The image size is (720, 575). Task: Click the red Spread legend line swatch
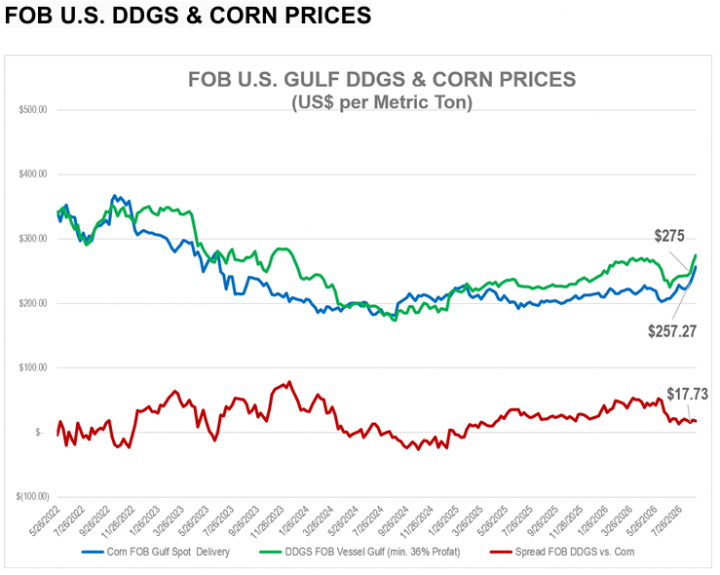click(501, 552)
